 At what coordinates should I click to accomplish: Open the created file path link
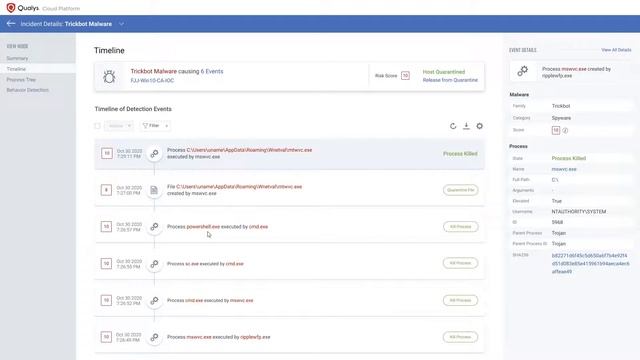(x=239, y=187)
